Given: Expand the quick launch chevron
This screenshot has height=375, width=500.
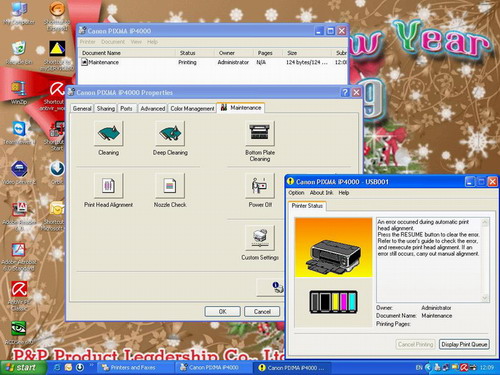Looking at the screenshot, I should pyautogui.click(x=91, y=365).
